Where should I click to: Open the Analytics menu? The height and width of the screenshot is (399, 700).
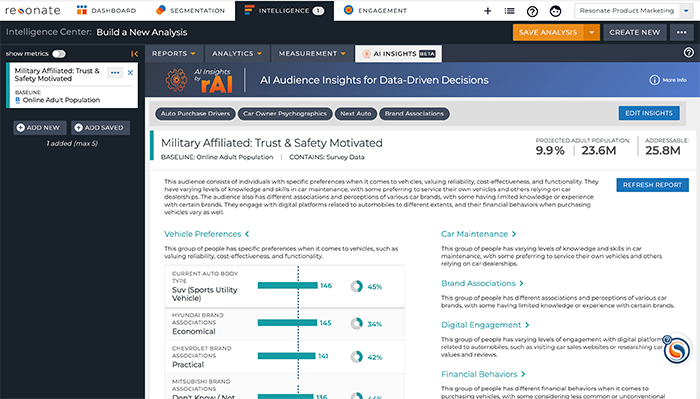click(x=237, y=54)
